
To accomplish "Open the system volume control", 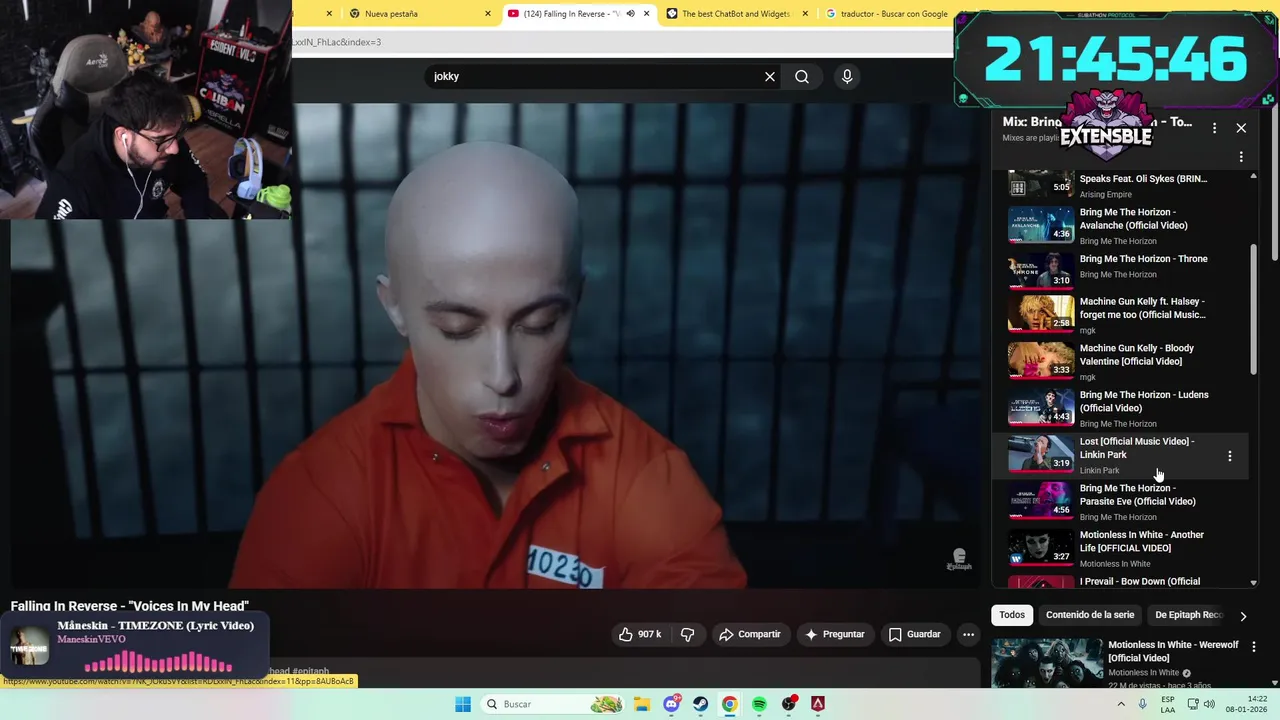I will 1209,704.
